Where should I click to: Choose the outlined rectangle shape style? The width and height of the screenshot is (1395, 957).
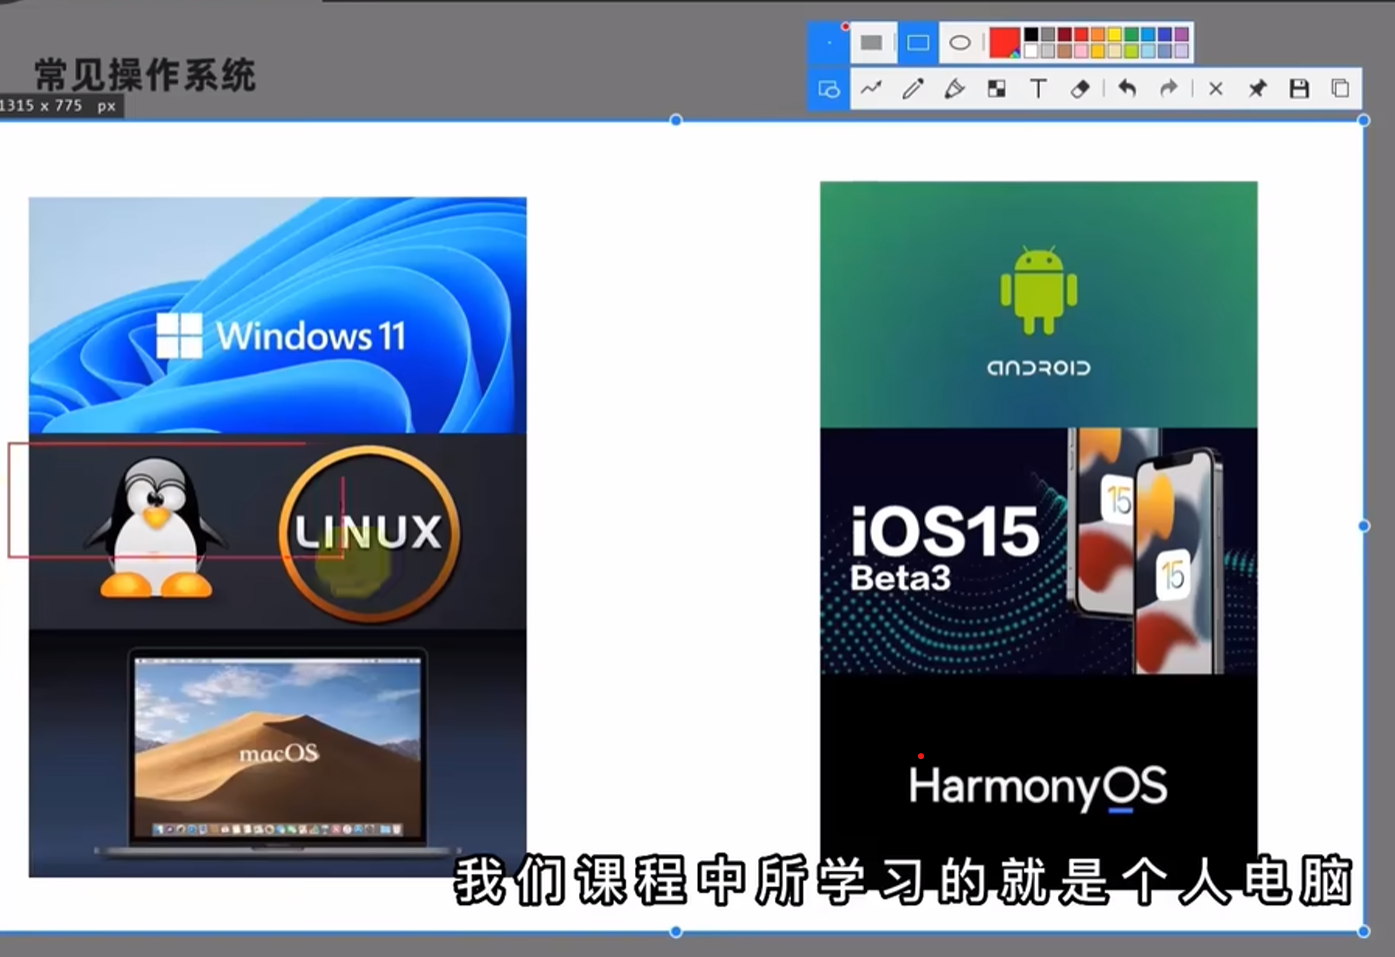[x=918, y=43]
